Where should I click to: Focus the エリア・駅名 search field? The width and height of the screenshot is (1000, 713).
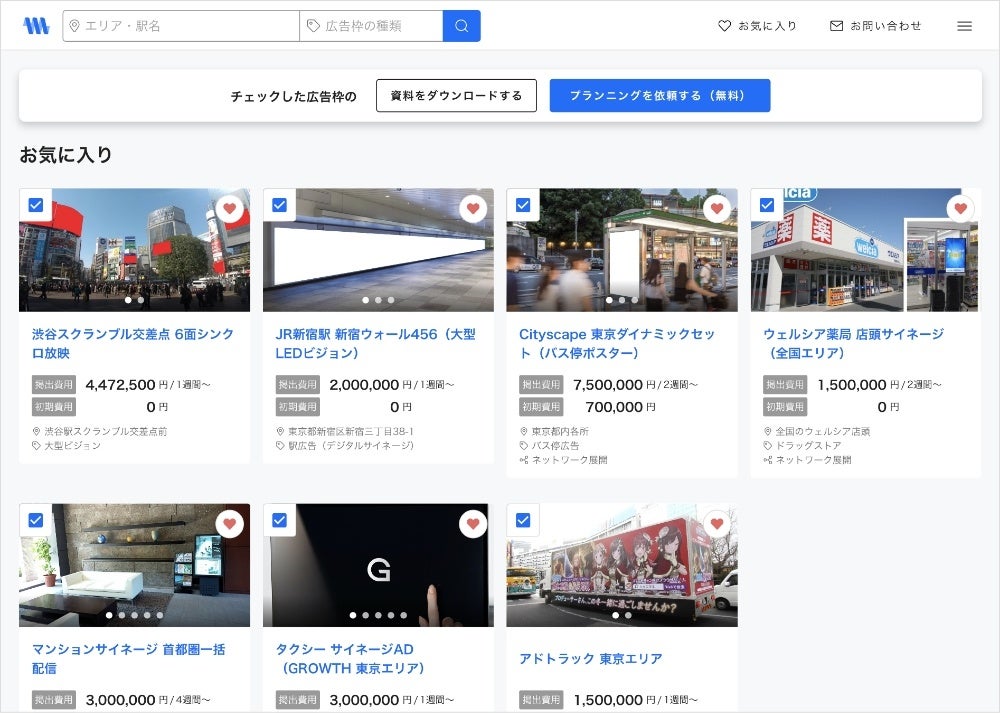[x=181, y=26]
